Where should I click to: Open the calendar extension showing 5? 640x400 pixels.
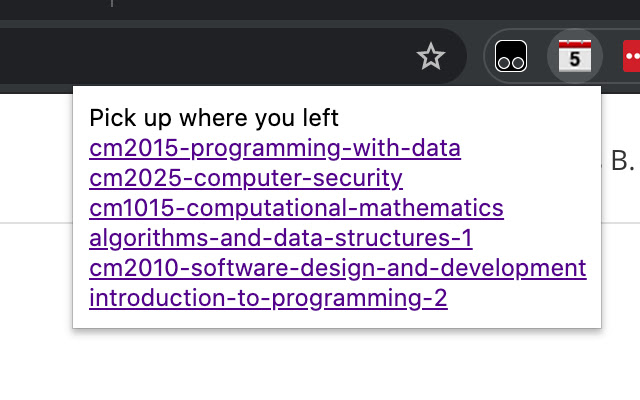574,57
